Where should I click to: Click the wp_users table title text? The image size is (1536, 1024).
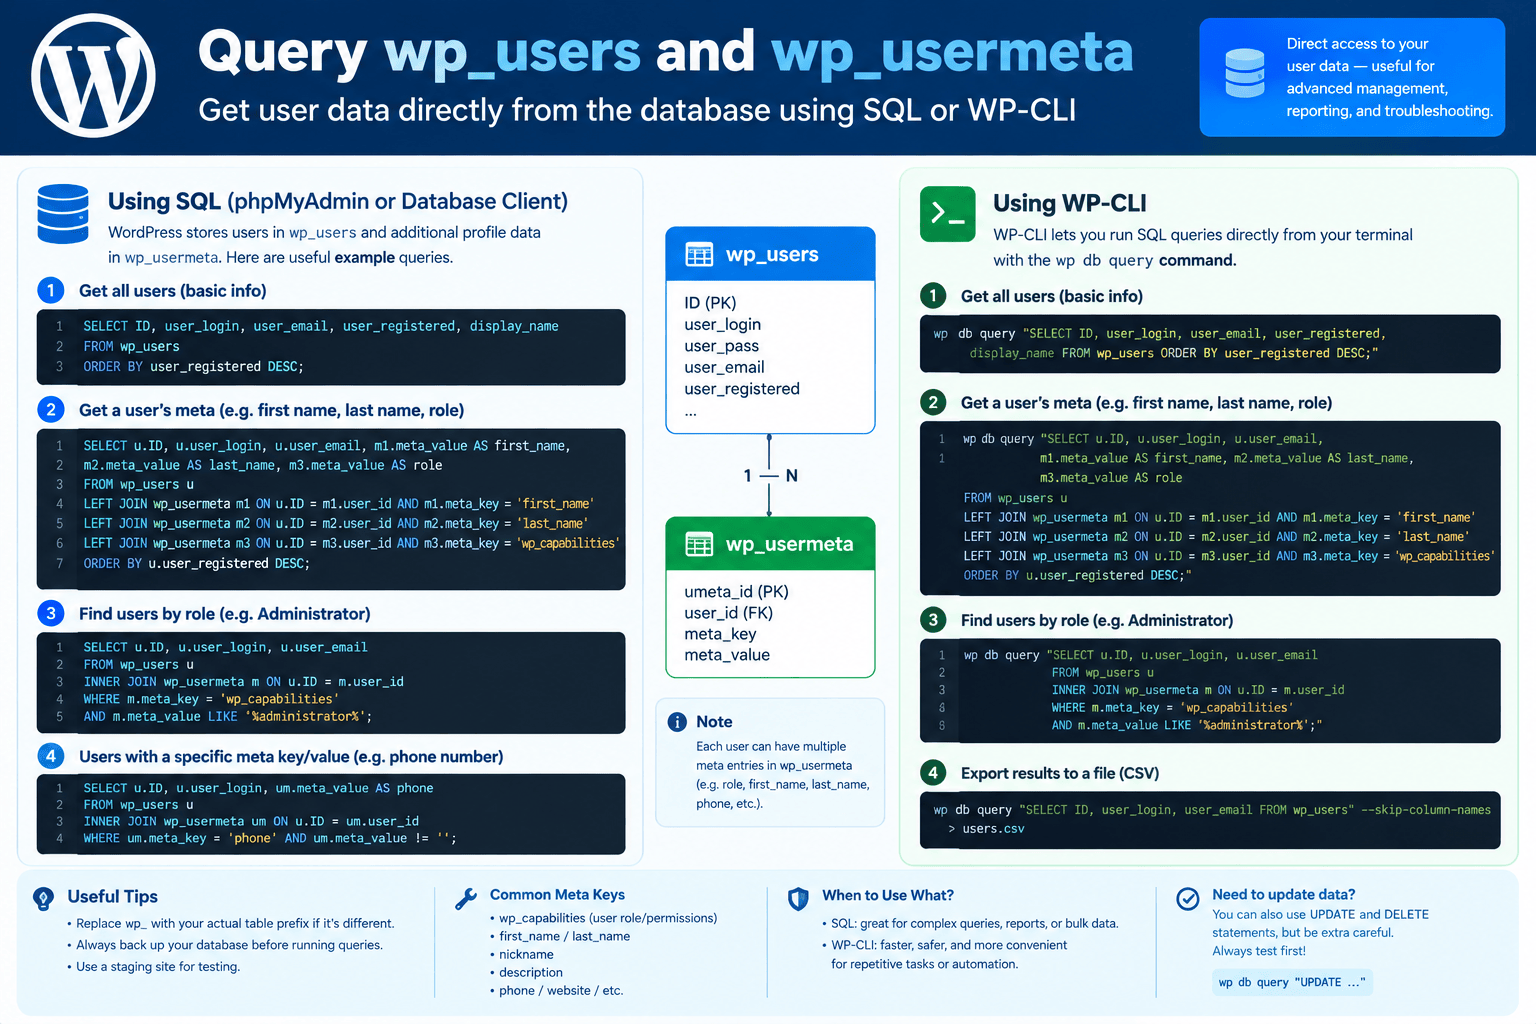point(772,255)
